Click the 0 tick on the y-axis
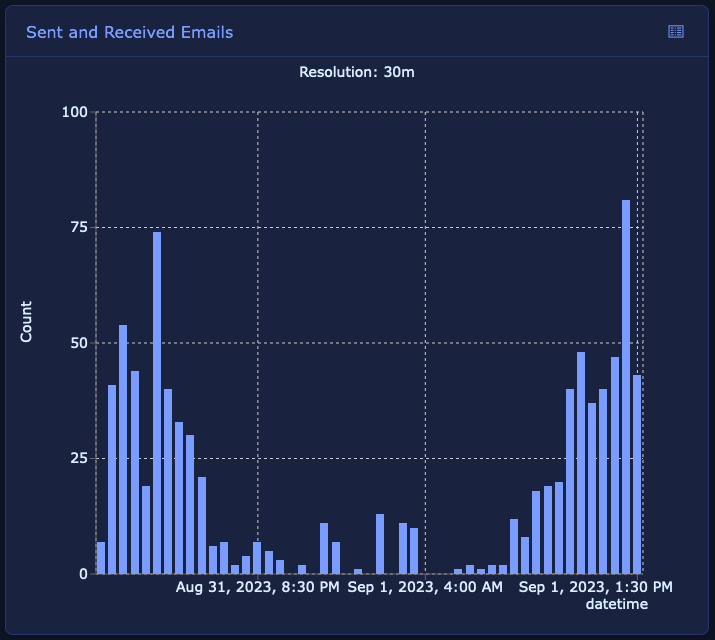The height and width of the screenshot is (640, 715). tap(83, 574)
